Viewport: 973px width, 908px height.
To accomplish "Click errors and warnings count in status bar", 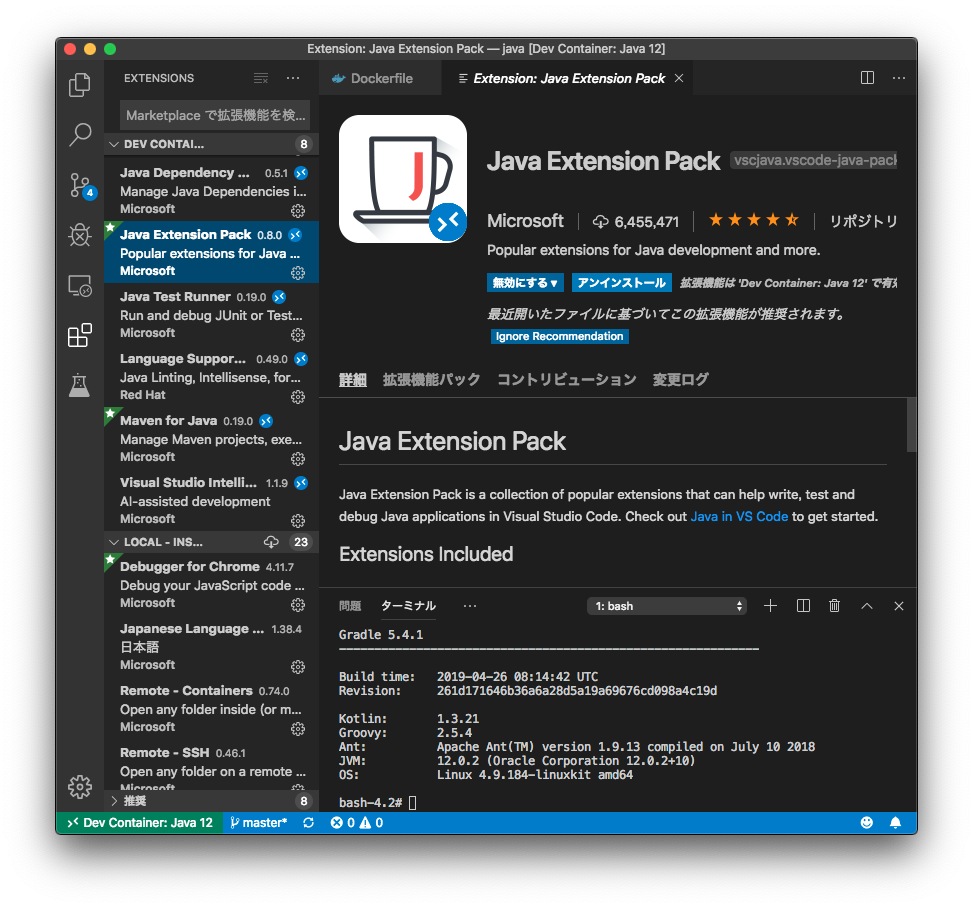I will pyautogui.click(x=357, y=822).
